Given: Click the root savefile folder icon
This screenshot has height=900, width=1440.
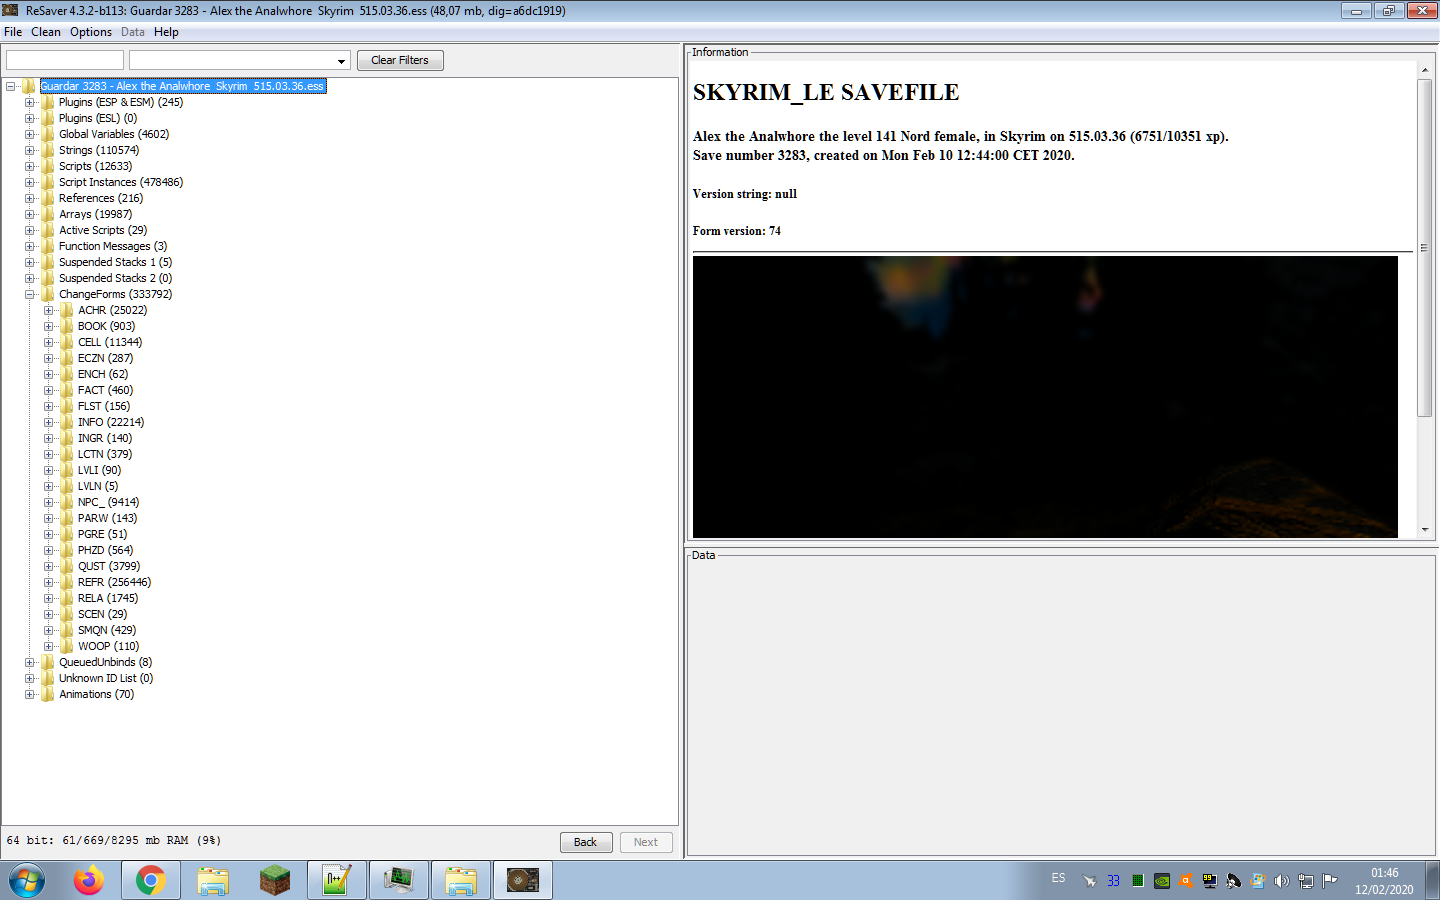Looking at the screenshot, I should tap(28, 86).
